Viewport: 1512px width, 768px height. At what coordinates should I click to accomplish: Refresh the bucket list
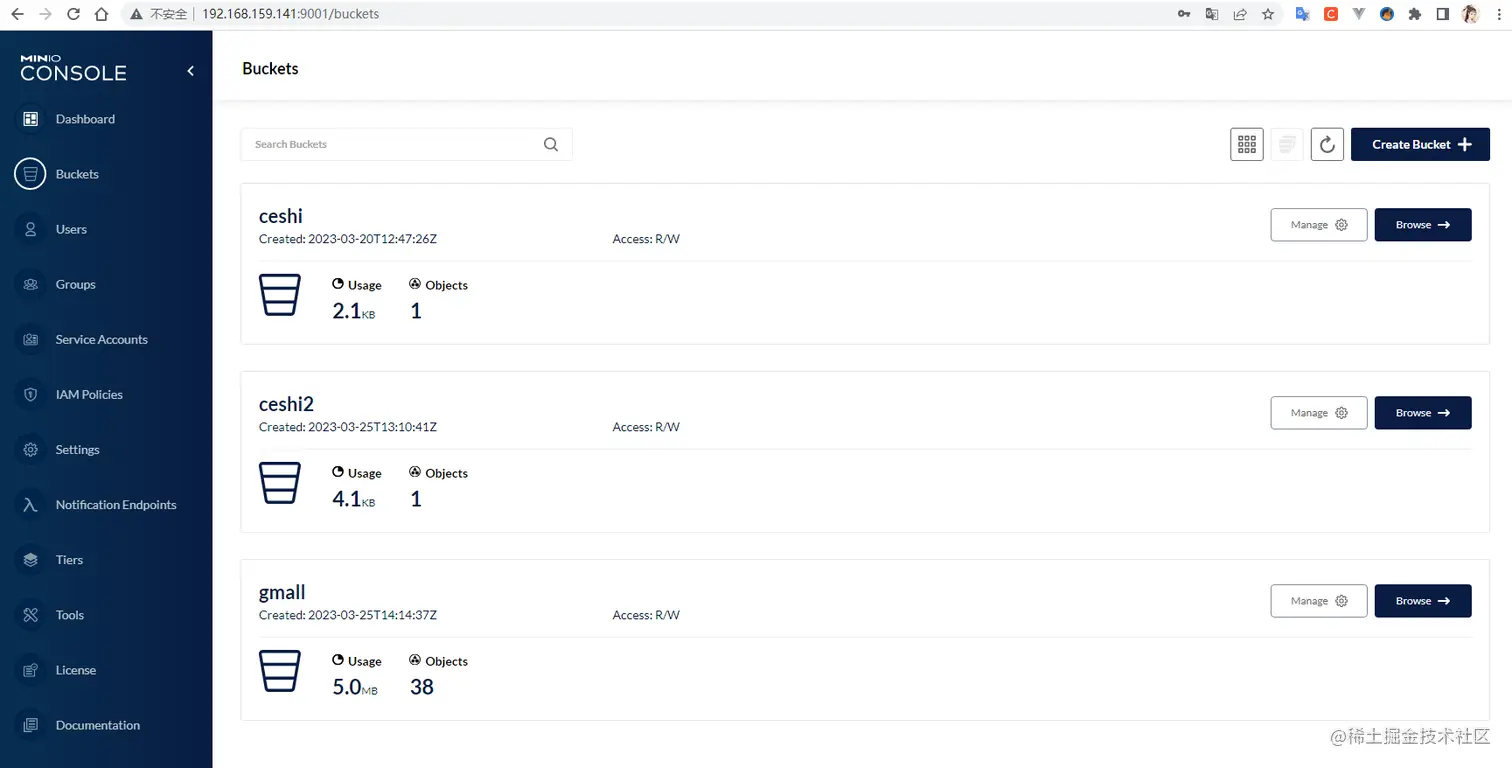point(1327,144)
